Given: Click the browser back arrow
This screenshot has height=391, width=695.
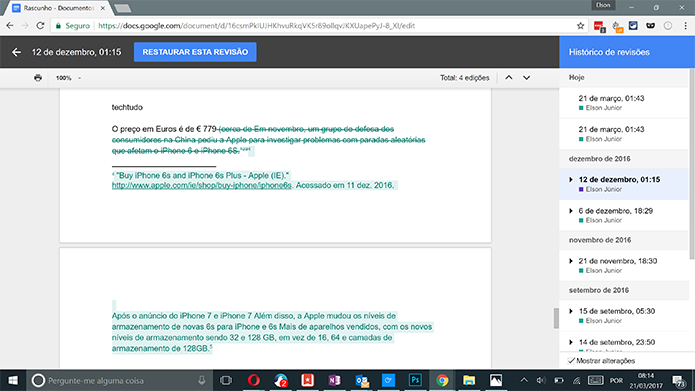Looking at the screenshot, I should point(10,26).
